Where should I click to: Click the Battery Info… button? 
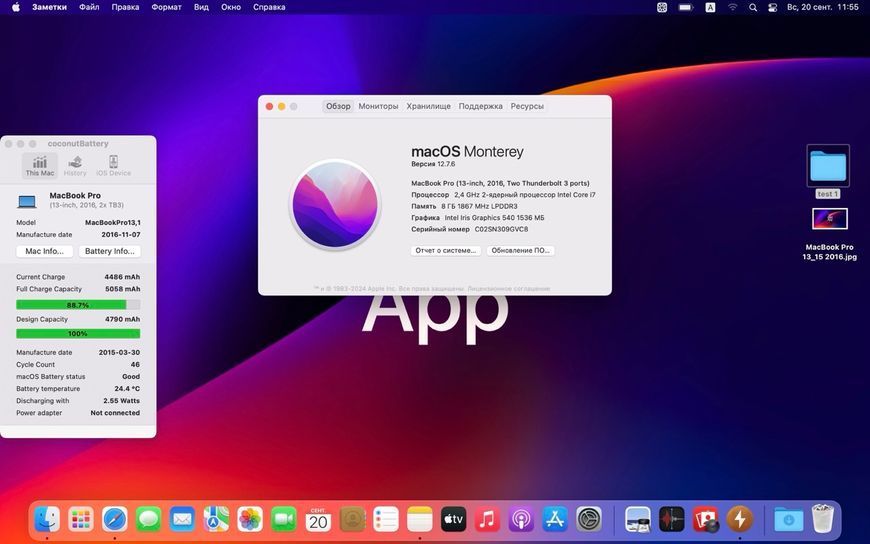coord(109,251)
